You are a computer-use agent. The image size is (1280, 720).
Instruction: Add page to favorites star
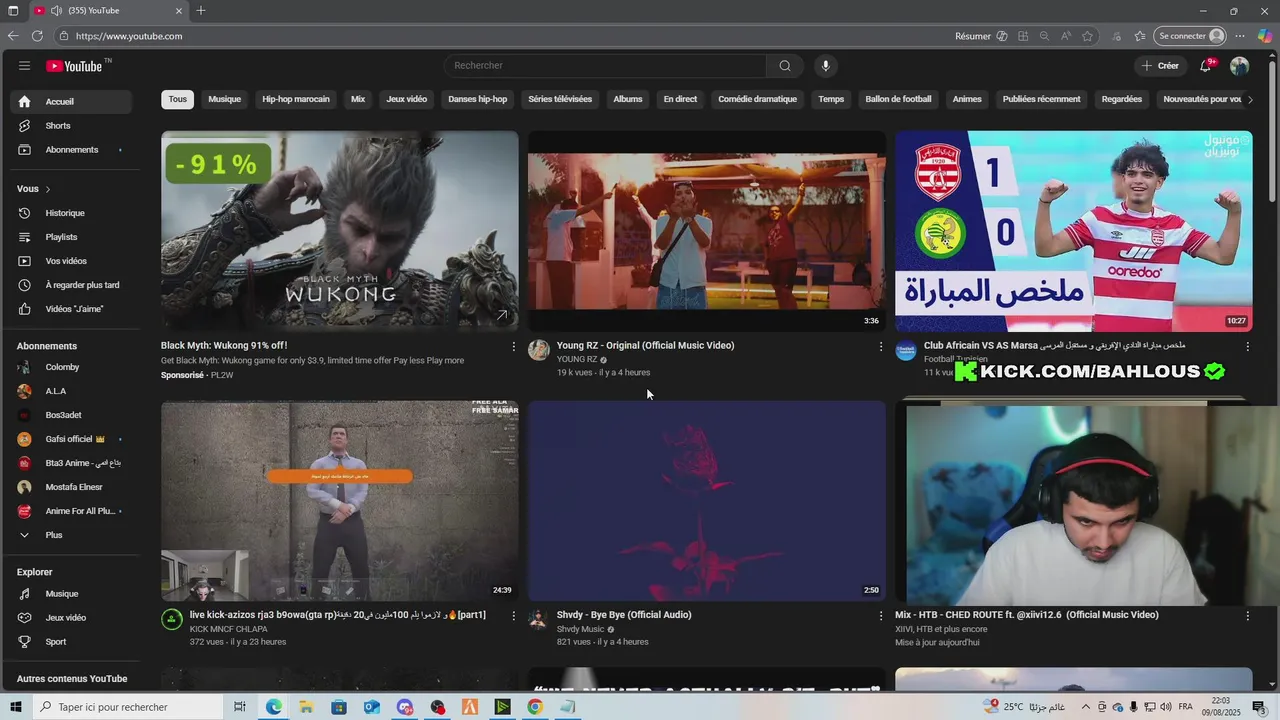pos(1088,36)
